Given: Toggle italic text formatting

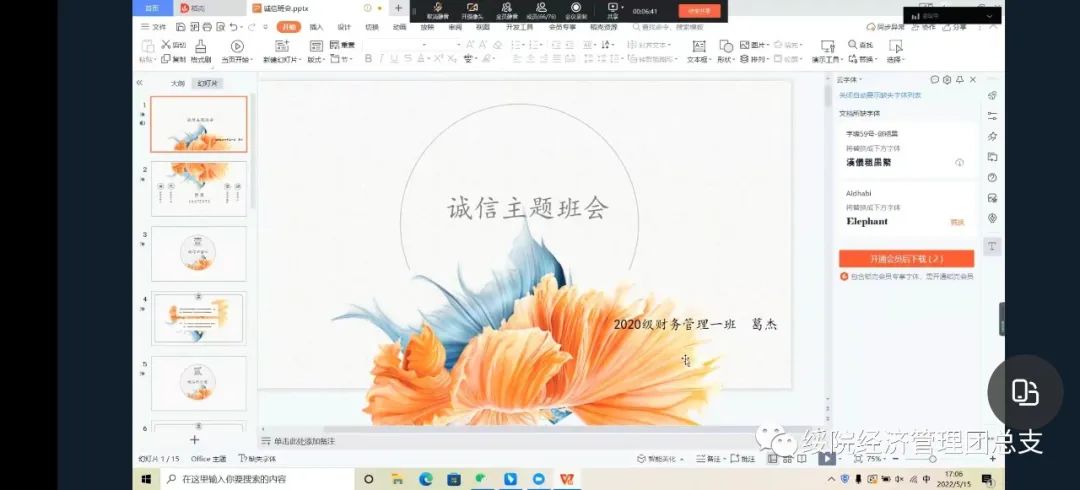Looking at the screenshot, I should pos(381,59).
